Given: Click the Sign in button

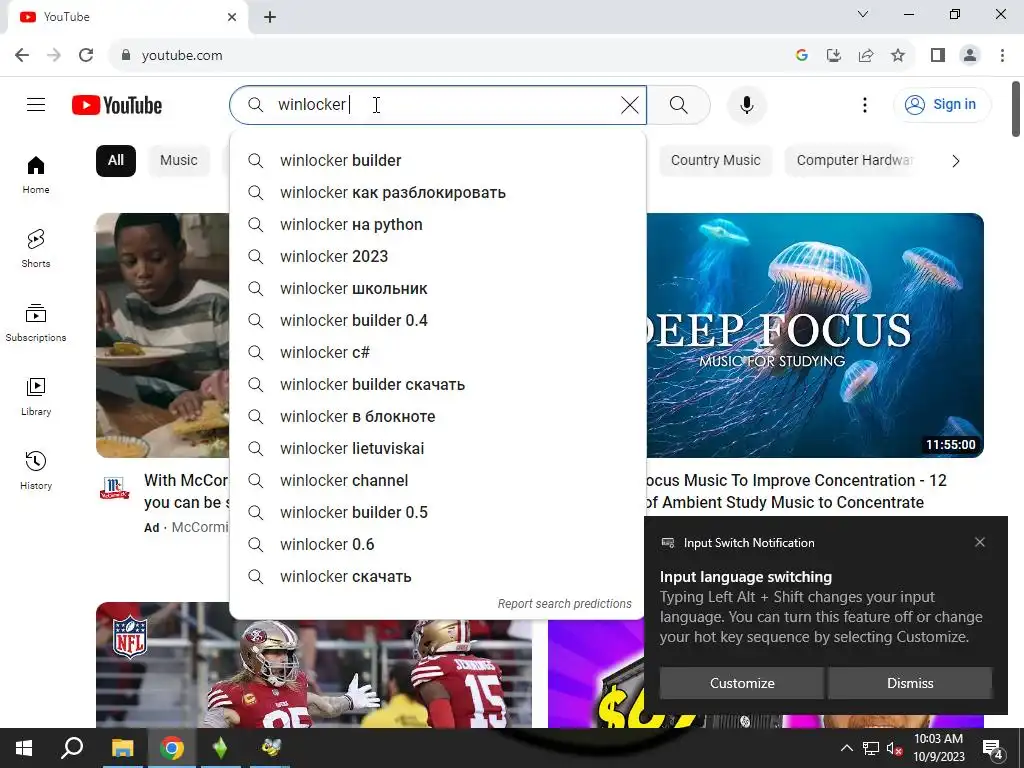Looking at the screenshot, I should [x=942, y=104].
